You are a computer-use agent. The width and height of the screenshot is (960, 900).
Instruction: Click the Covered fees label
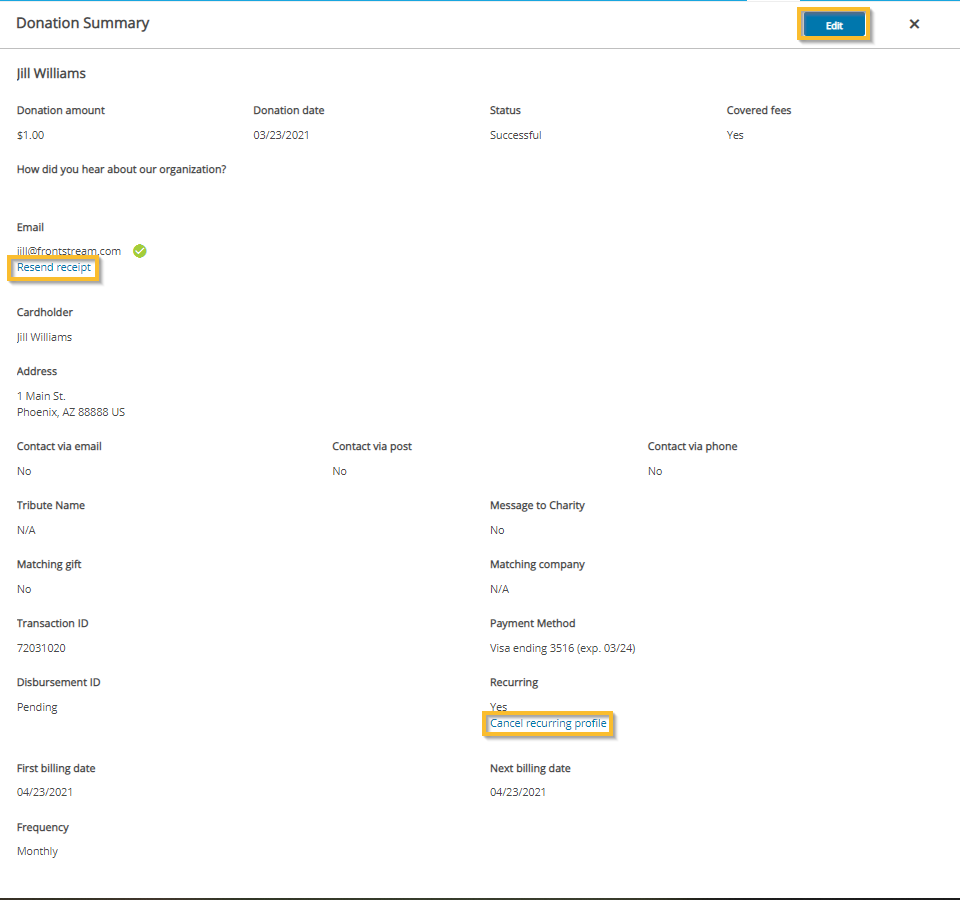pyautogui.click(x=759, y=110)
